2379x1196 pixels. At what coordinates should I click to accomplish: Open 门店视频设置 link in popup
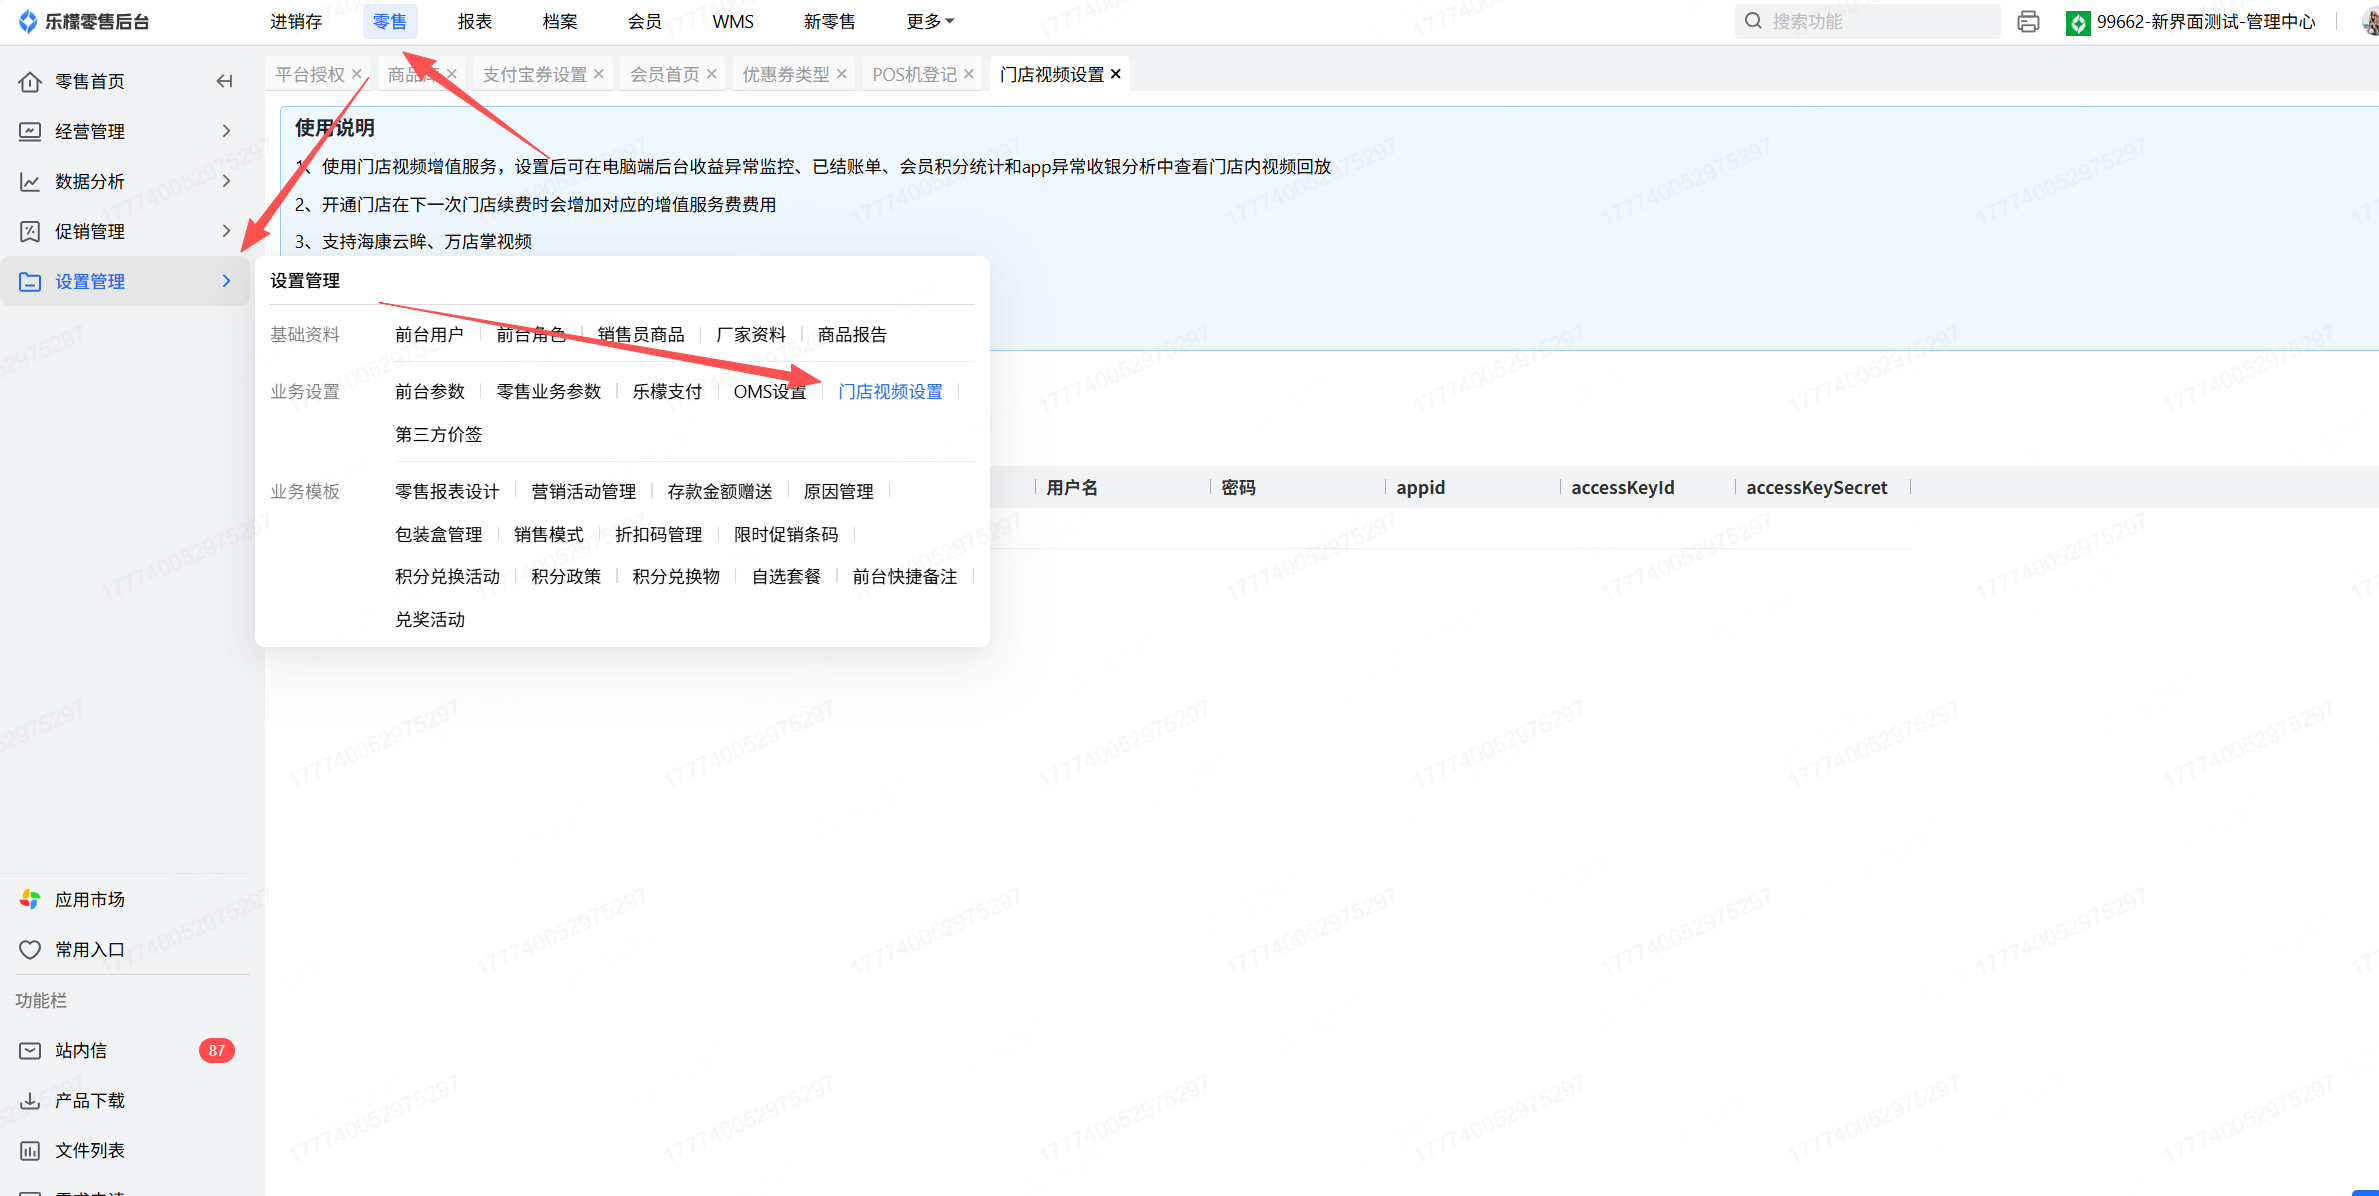(890, 391)
